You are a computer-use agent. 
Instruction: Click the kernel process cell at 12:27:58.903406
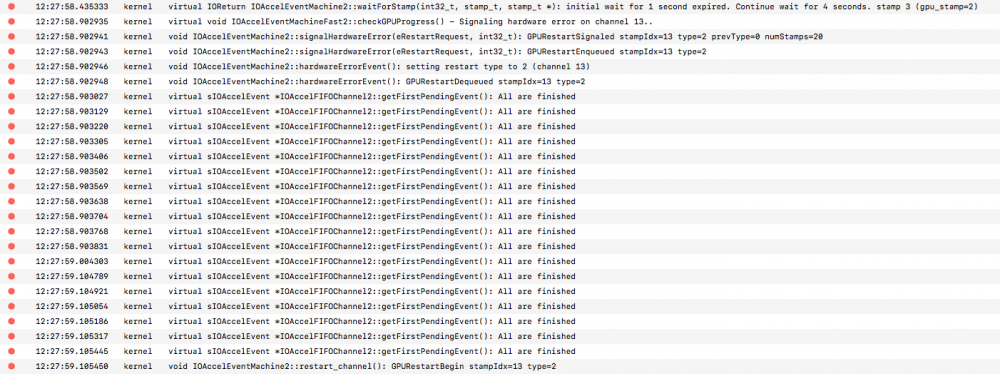tap(138, 156)
